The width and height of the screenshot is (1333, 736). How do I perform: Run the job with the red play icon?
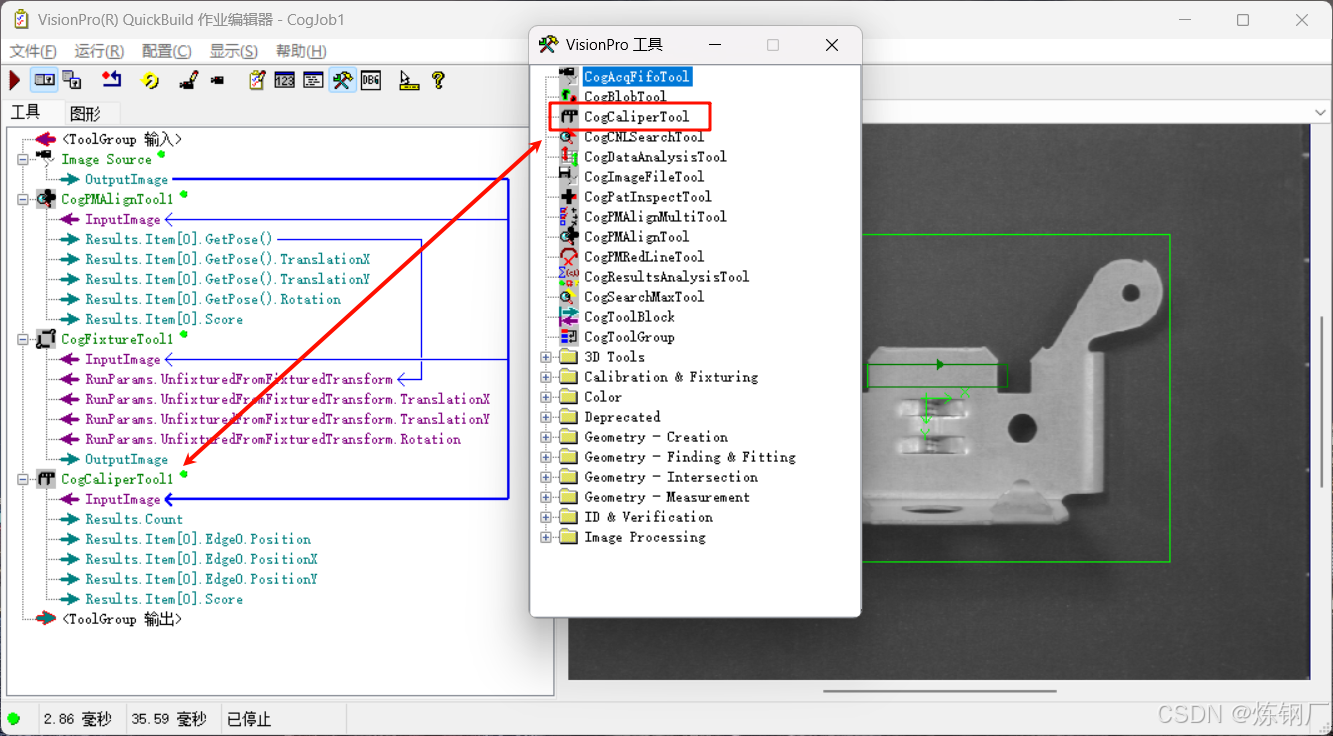pos(14,80)
